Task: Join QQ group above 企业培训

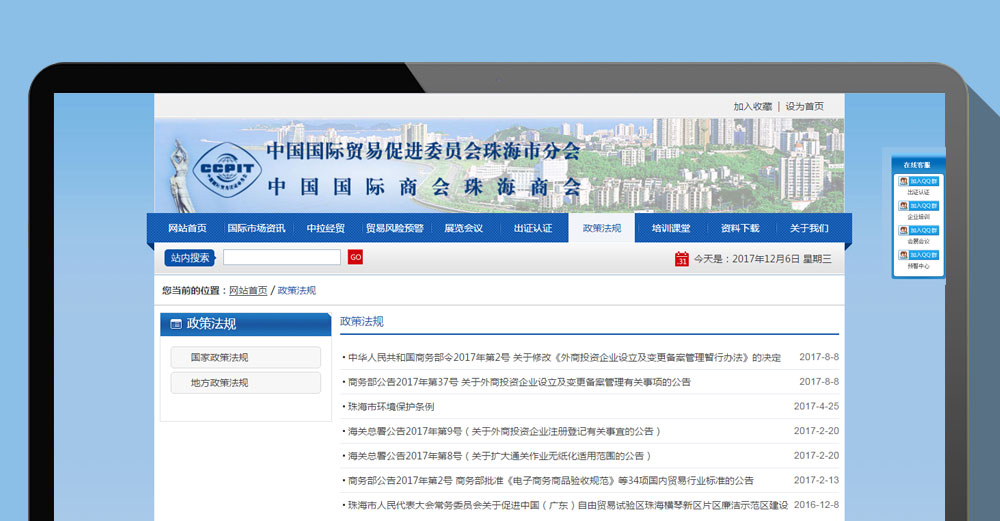Action: pos(918,206)
